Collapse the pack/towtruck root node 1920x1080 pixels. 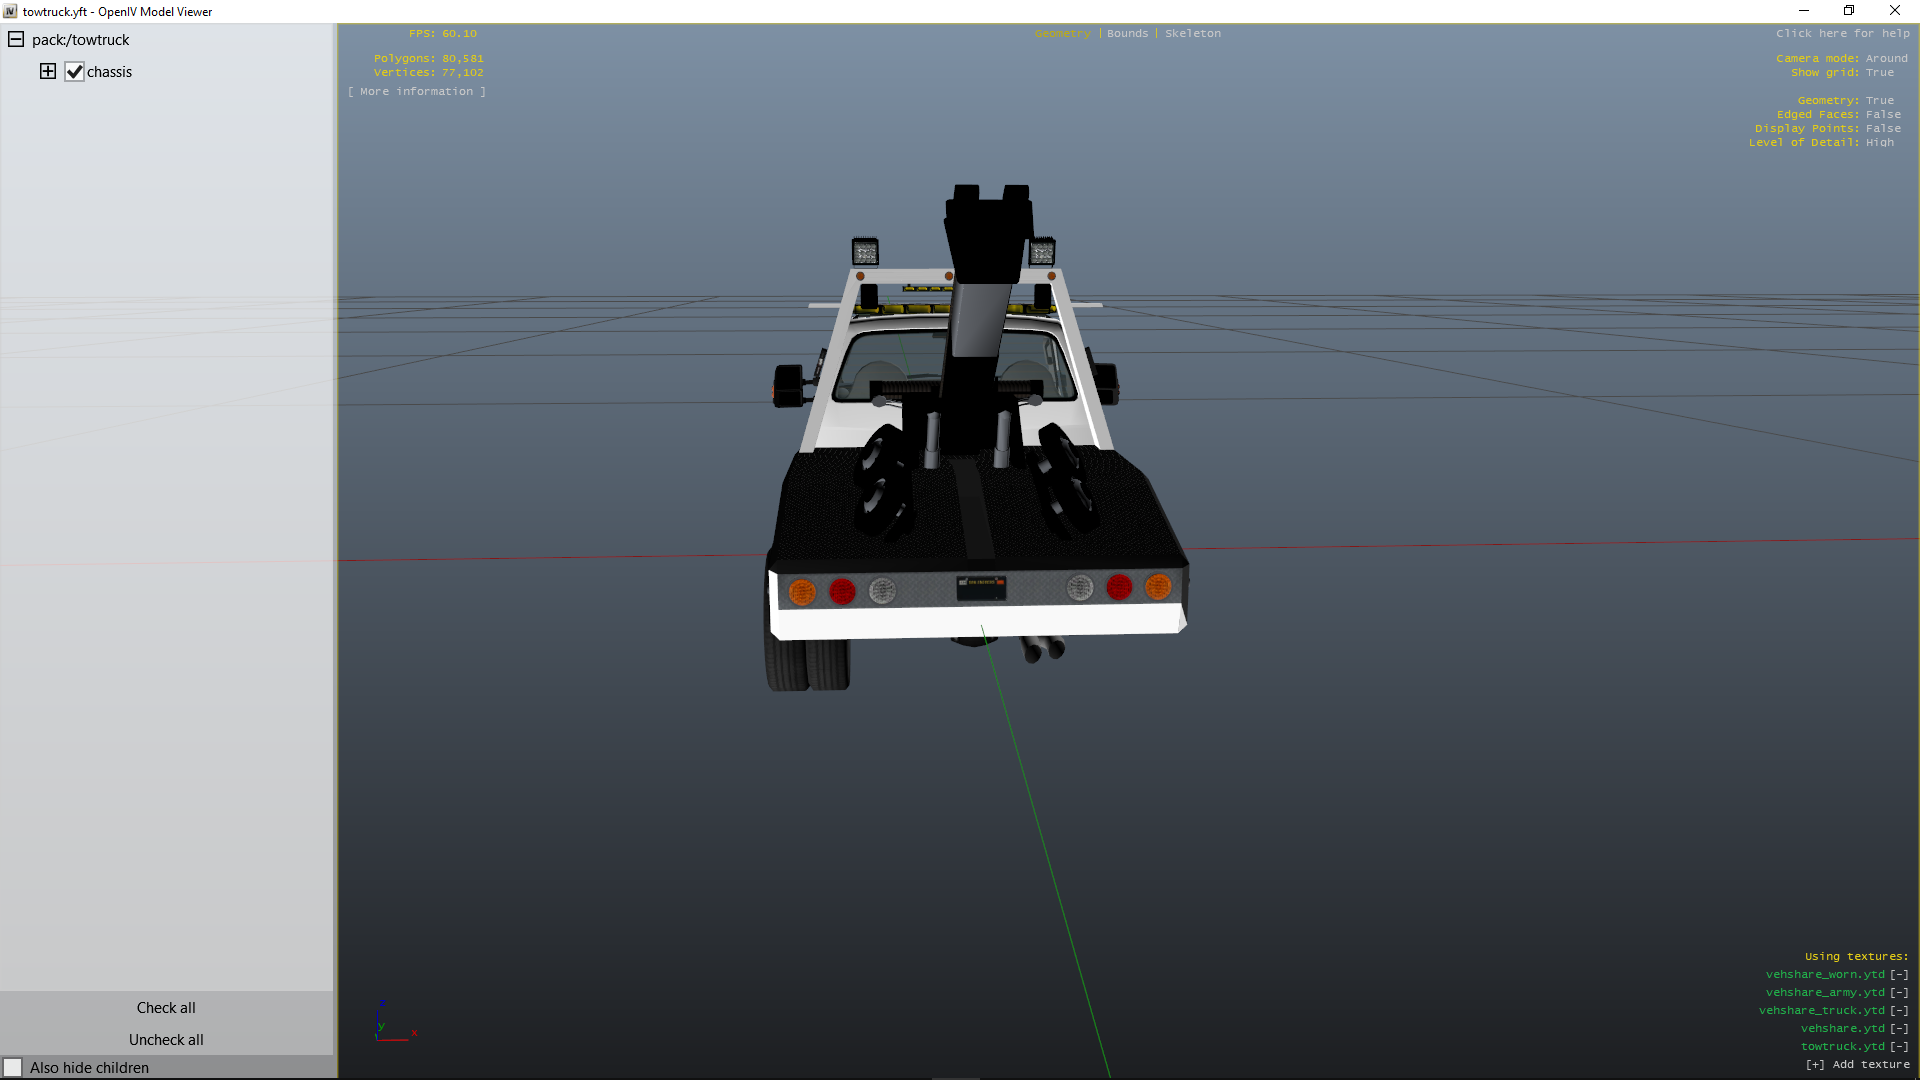click(16, 39)
